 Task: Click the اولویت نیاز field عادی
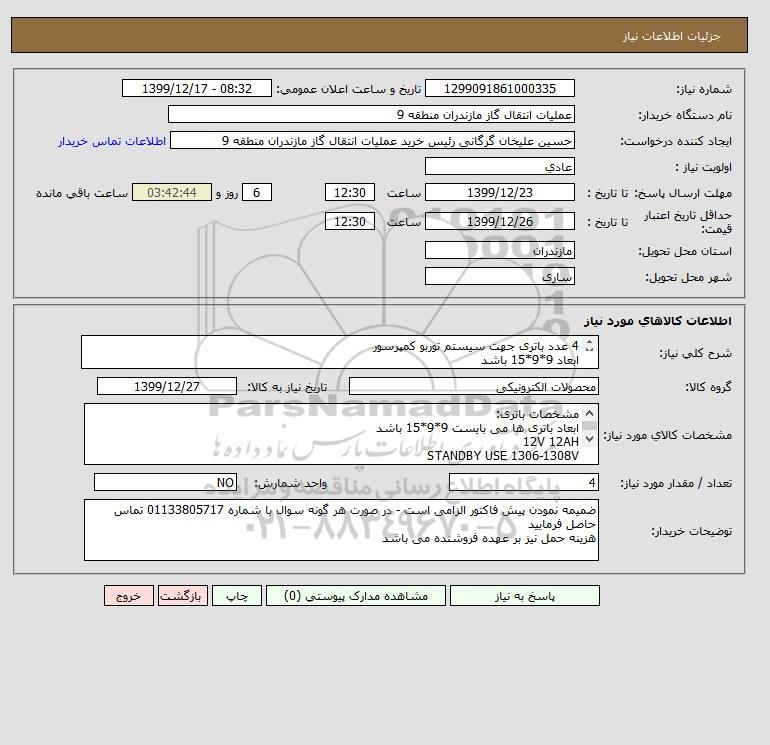point(499,166)
